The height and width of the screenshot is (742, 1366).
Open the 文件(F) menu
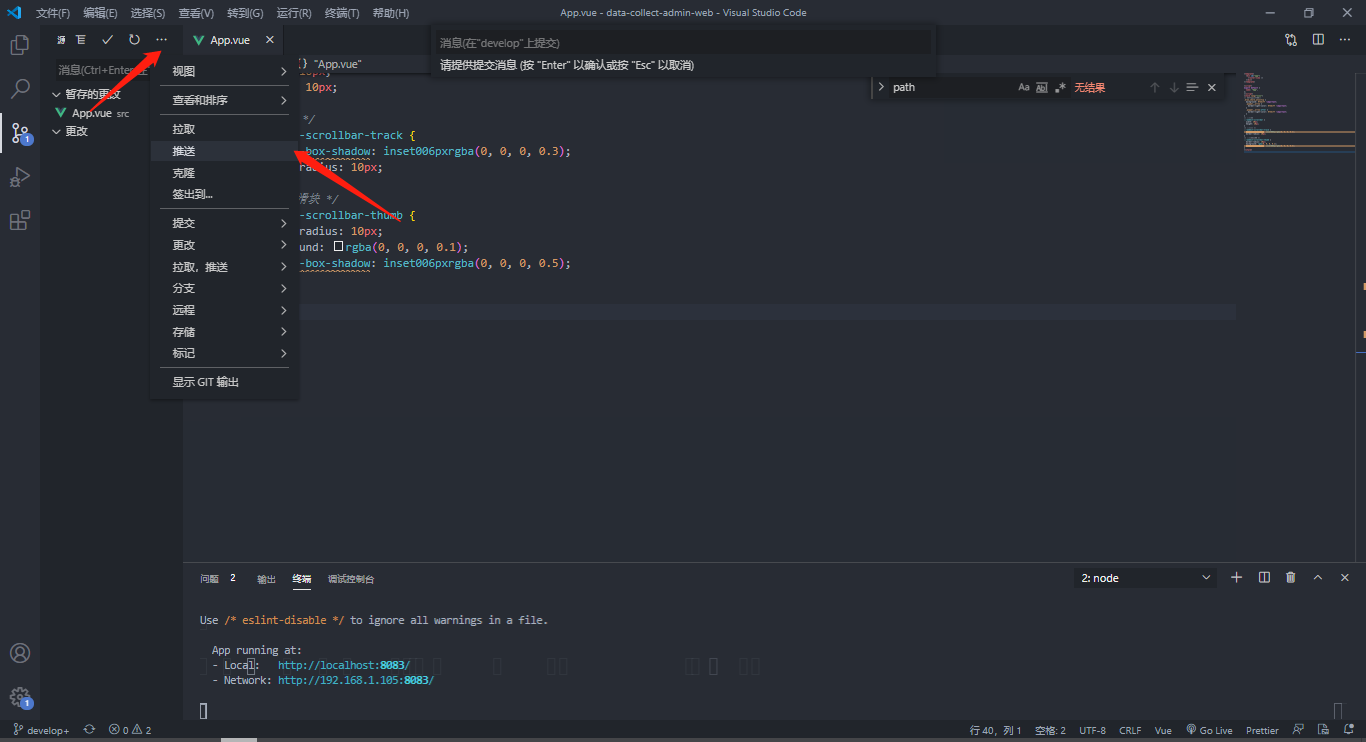tap(53, 13)
